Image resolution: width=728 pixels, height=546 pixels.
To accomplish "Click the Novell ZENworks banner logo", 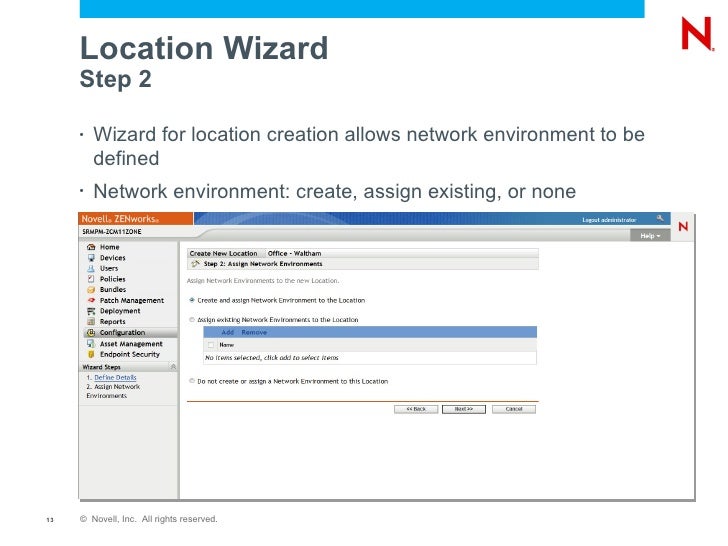I will tap(136, 219).
